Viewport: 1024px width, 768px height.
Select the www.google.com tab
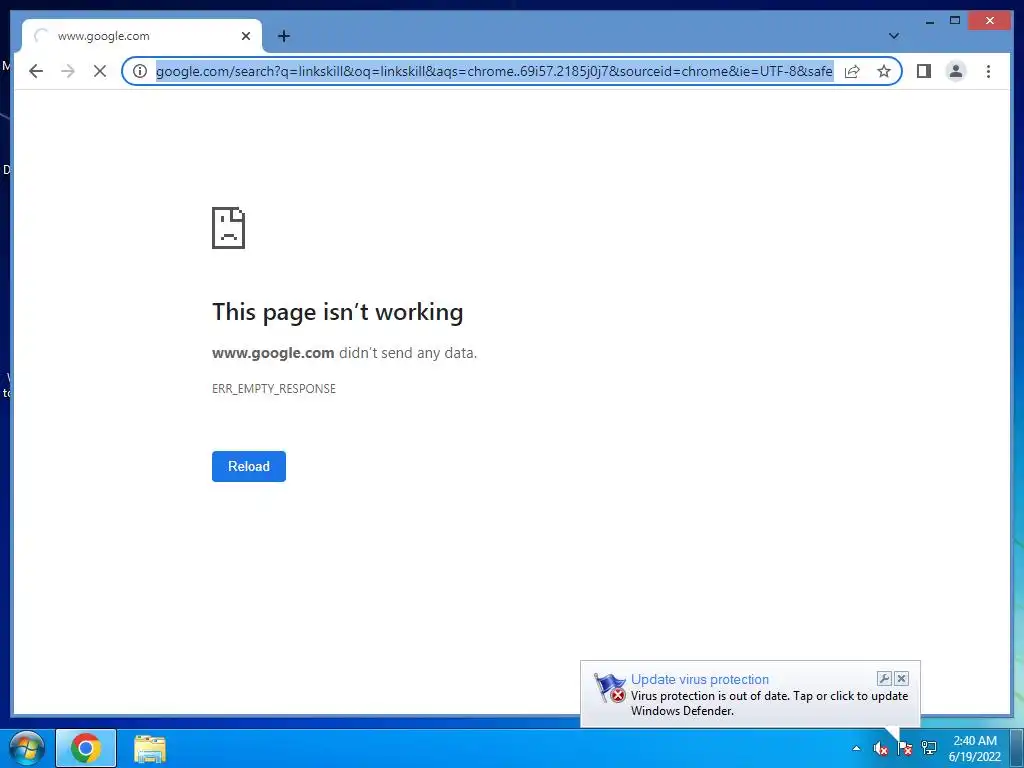(x=142, y=36)
